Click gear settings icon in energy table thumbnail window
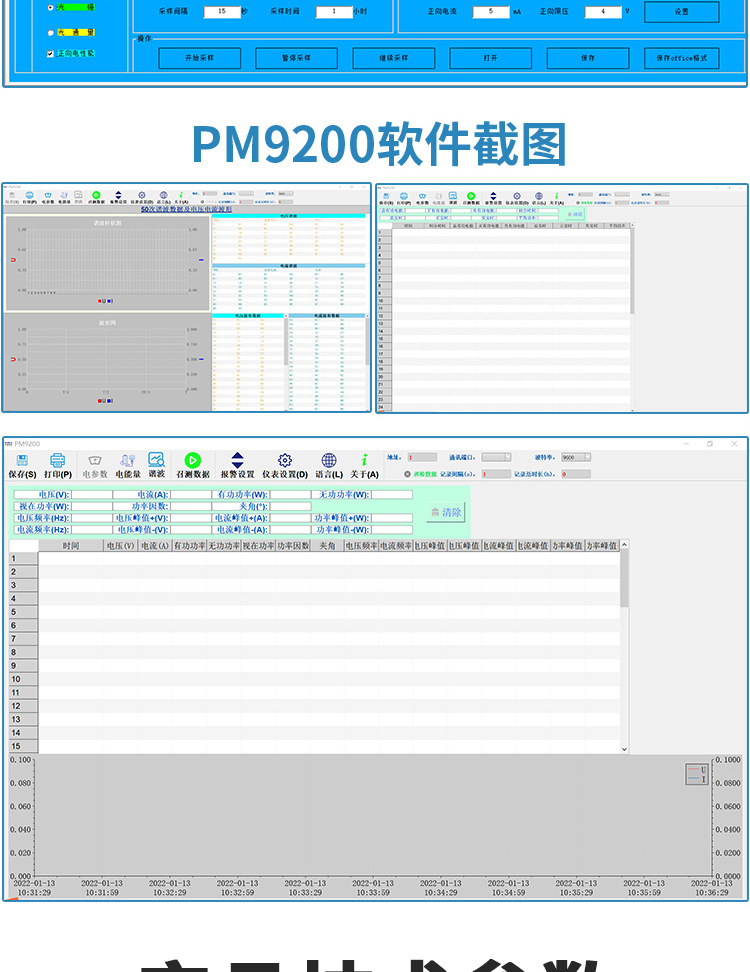 coord(517,197)
